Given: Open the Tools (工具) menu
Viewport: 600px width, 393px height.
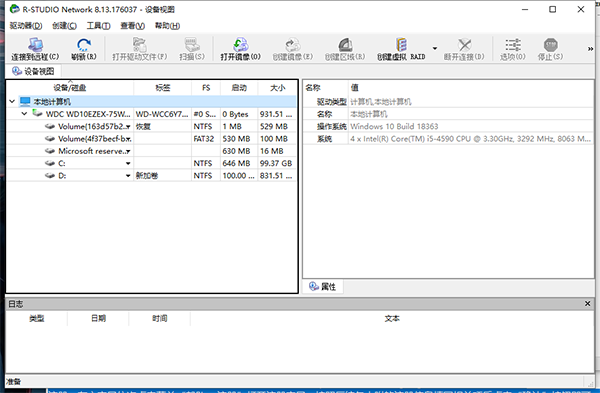Looking at the screenshot, I should [x=98, y=26].
